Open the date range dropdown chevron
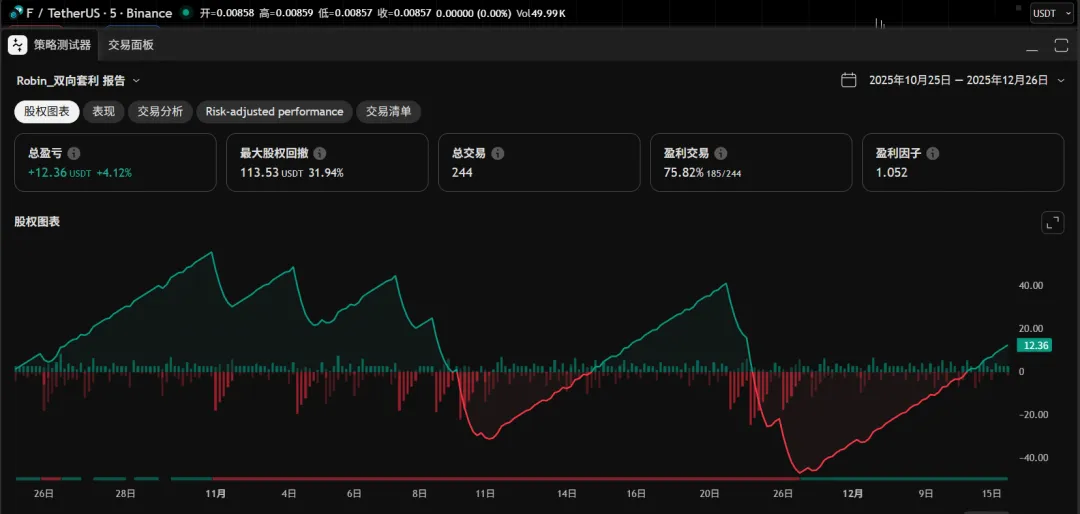Screen dimensions: 1080x514 click(1061, 81)
